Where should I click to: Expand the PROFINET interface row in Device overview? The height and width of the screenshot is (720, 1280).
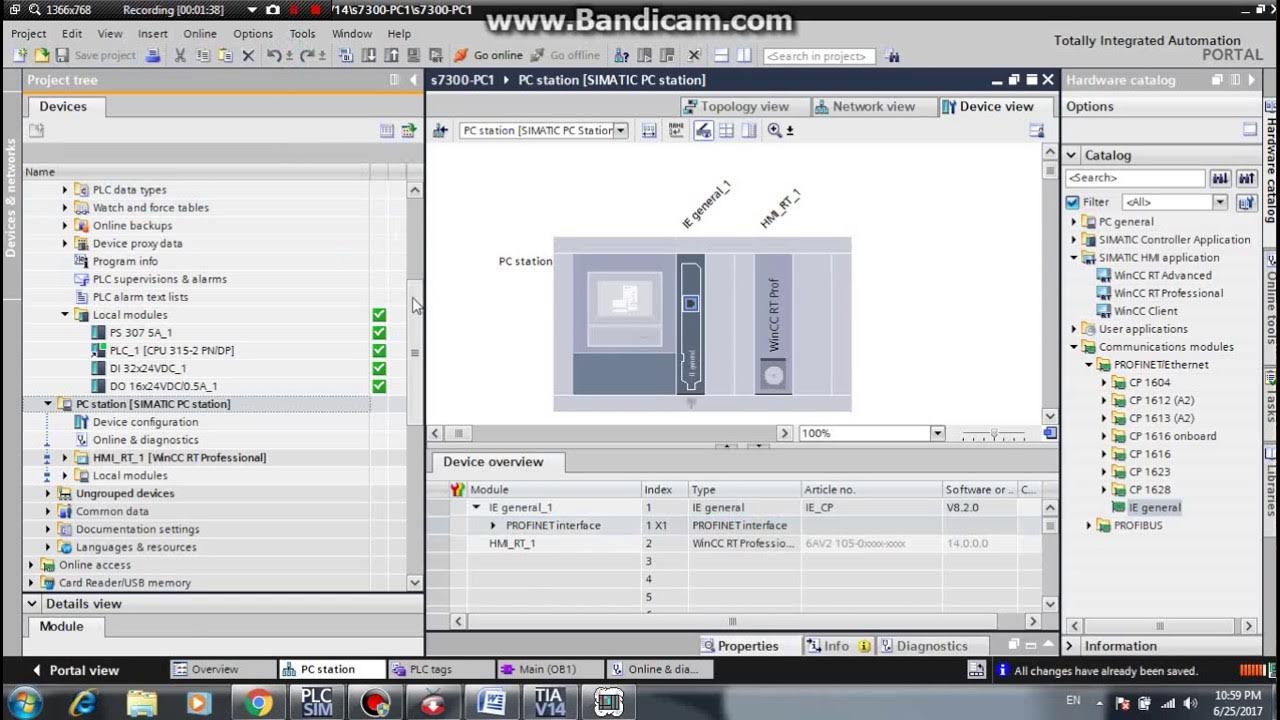tap(493, 526)
